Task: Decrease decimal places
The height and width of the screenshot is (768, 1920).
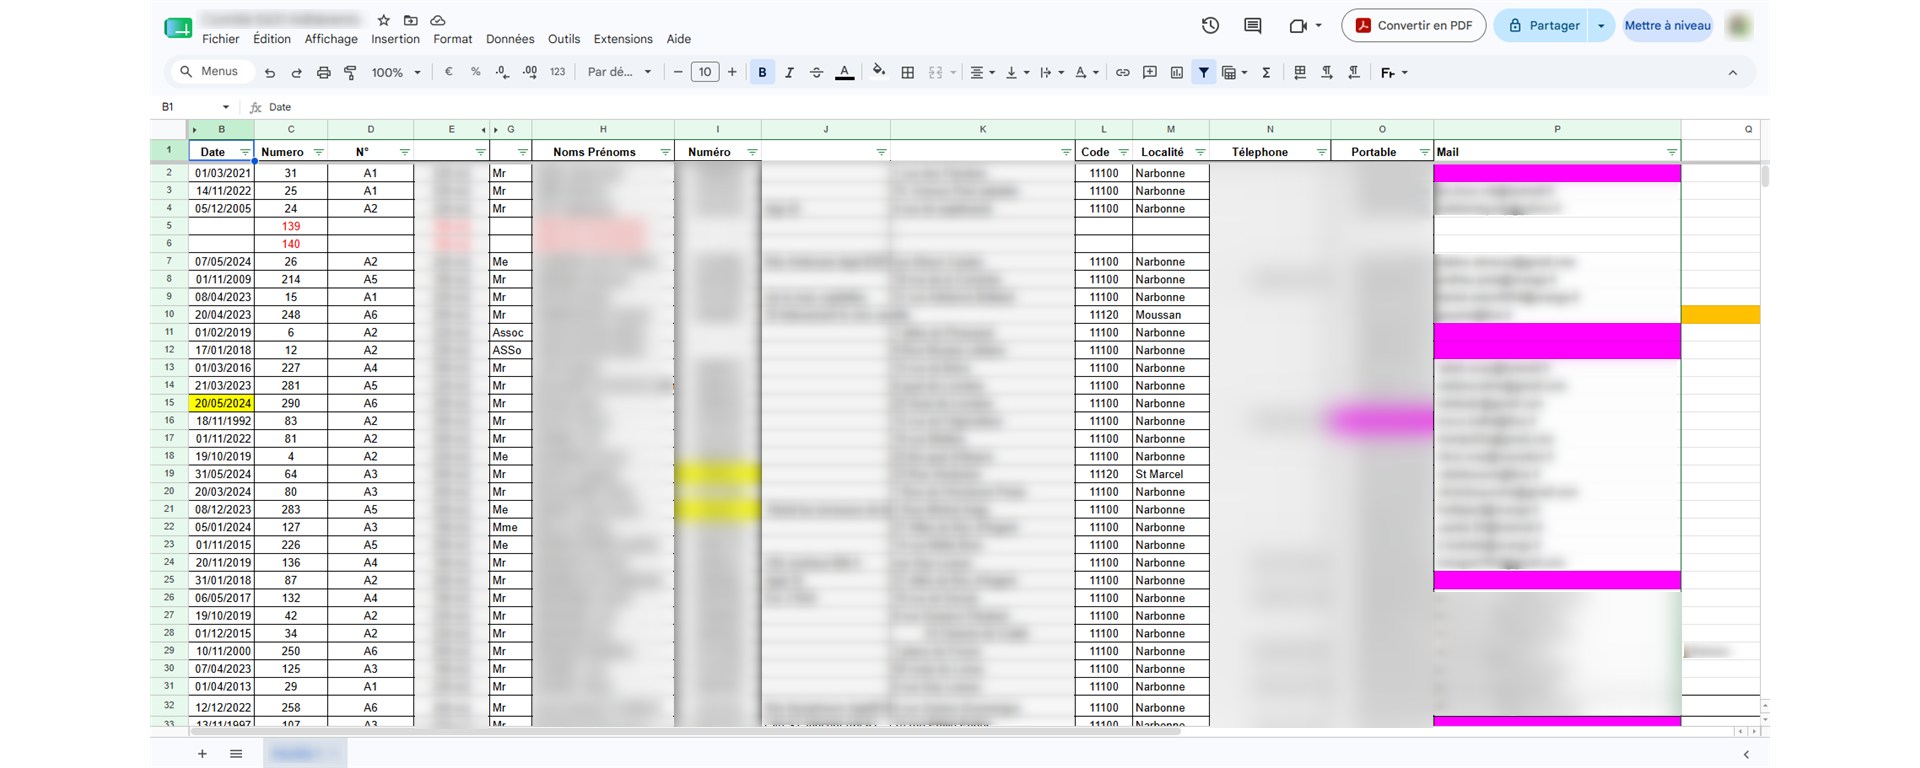Action: pos(502,72)
